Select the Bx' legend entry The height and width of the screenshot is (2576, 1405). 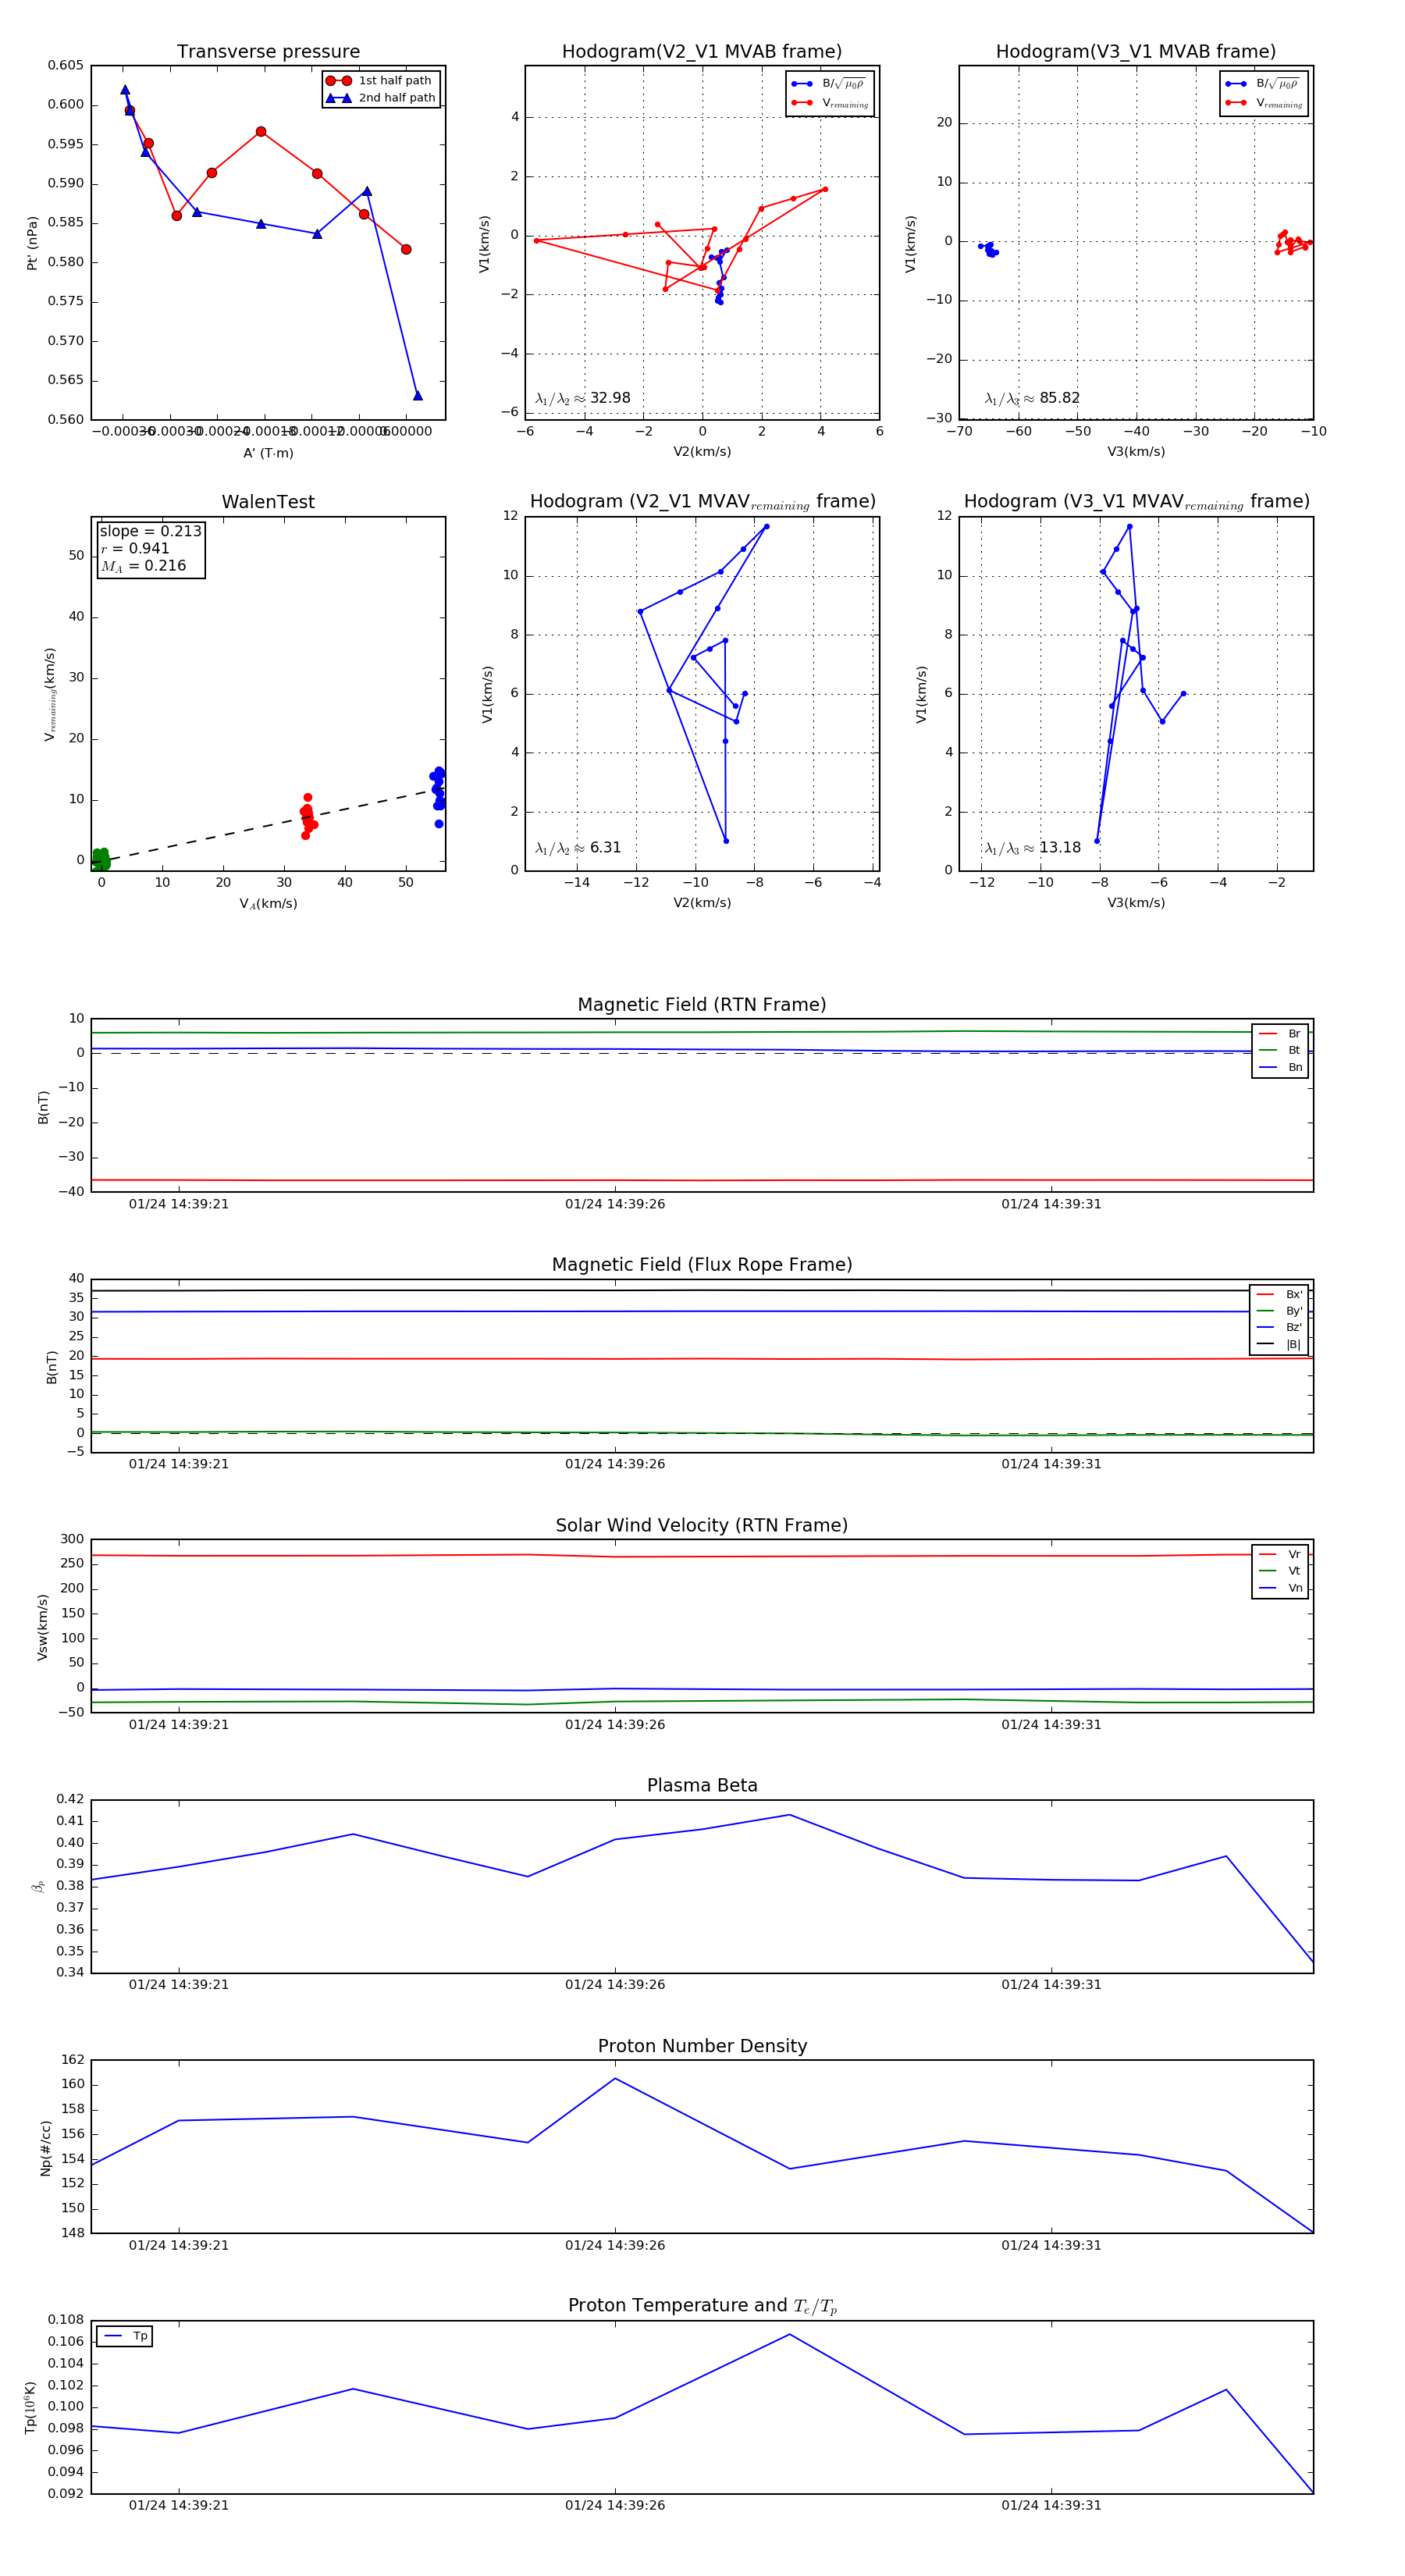(x=1279, y=1294)
